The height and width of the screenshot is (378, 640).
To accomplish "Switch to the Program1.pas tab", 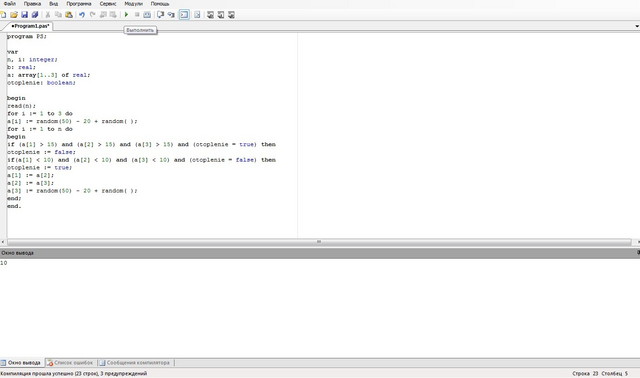I will pos(29,26).
